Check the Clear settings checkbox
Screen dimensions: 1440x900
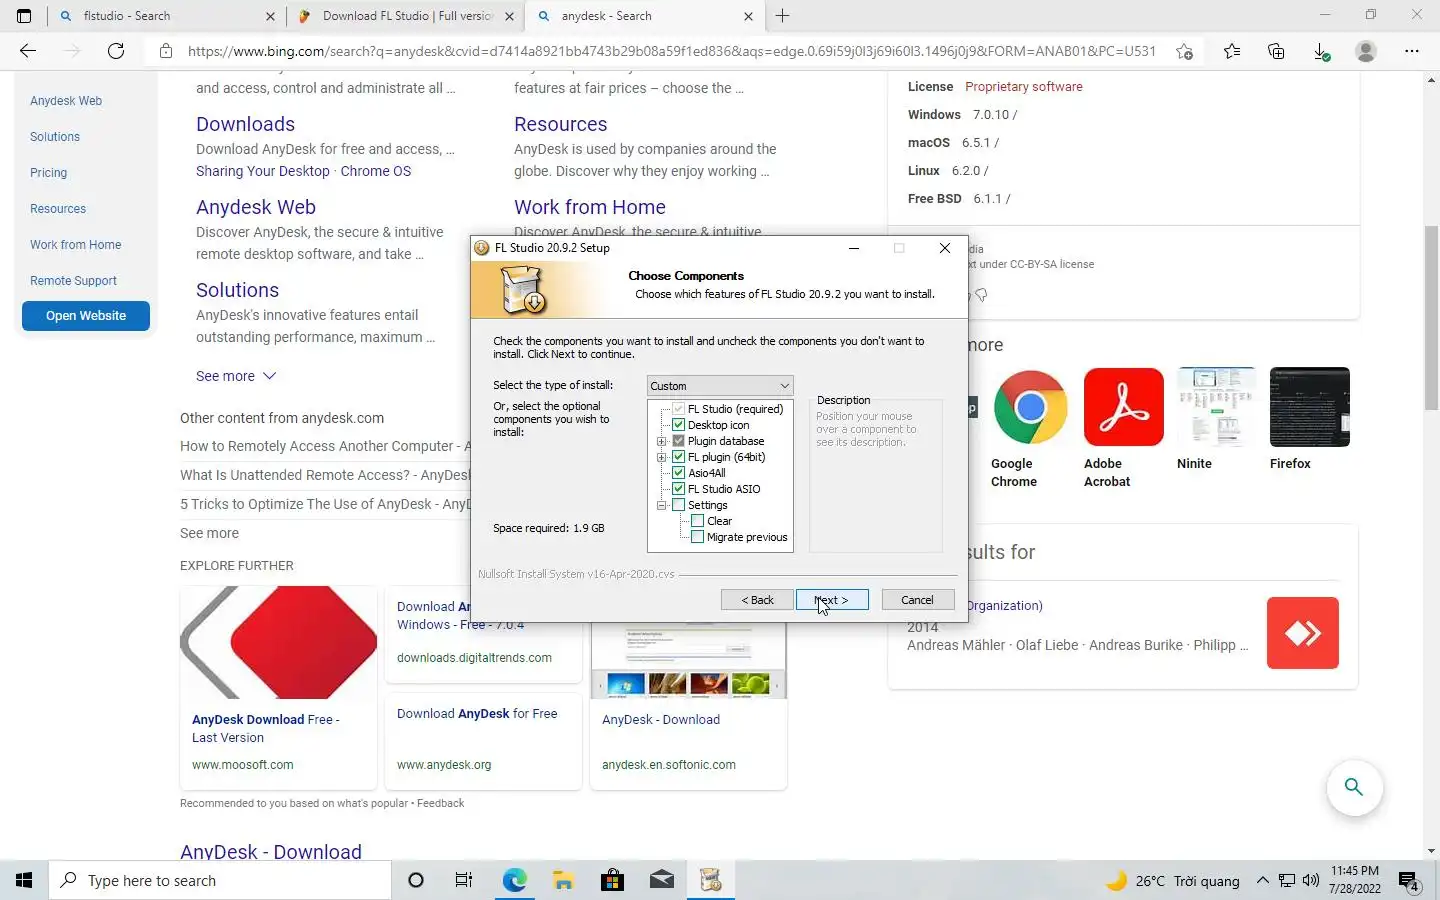tap(698, 521)
